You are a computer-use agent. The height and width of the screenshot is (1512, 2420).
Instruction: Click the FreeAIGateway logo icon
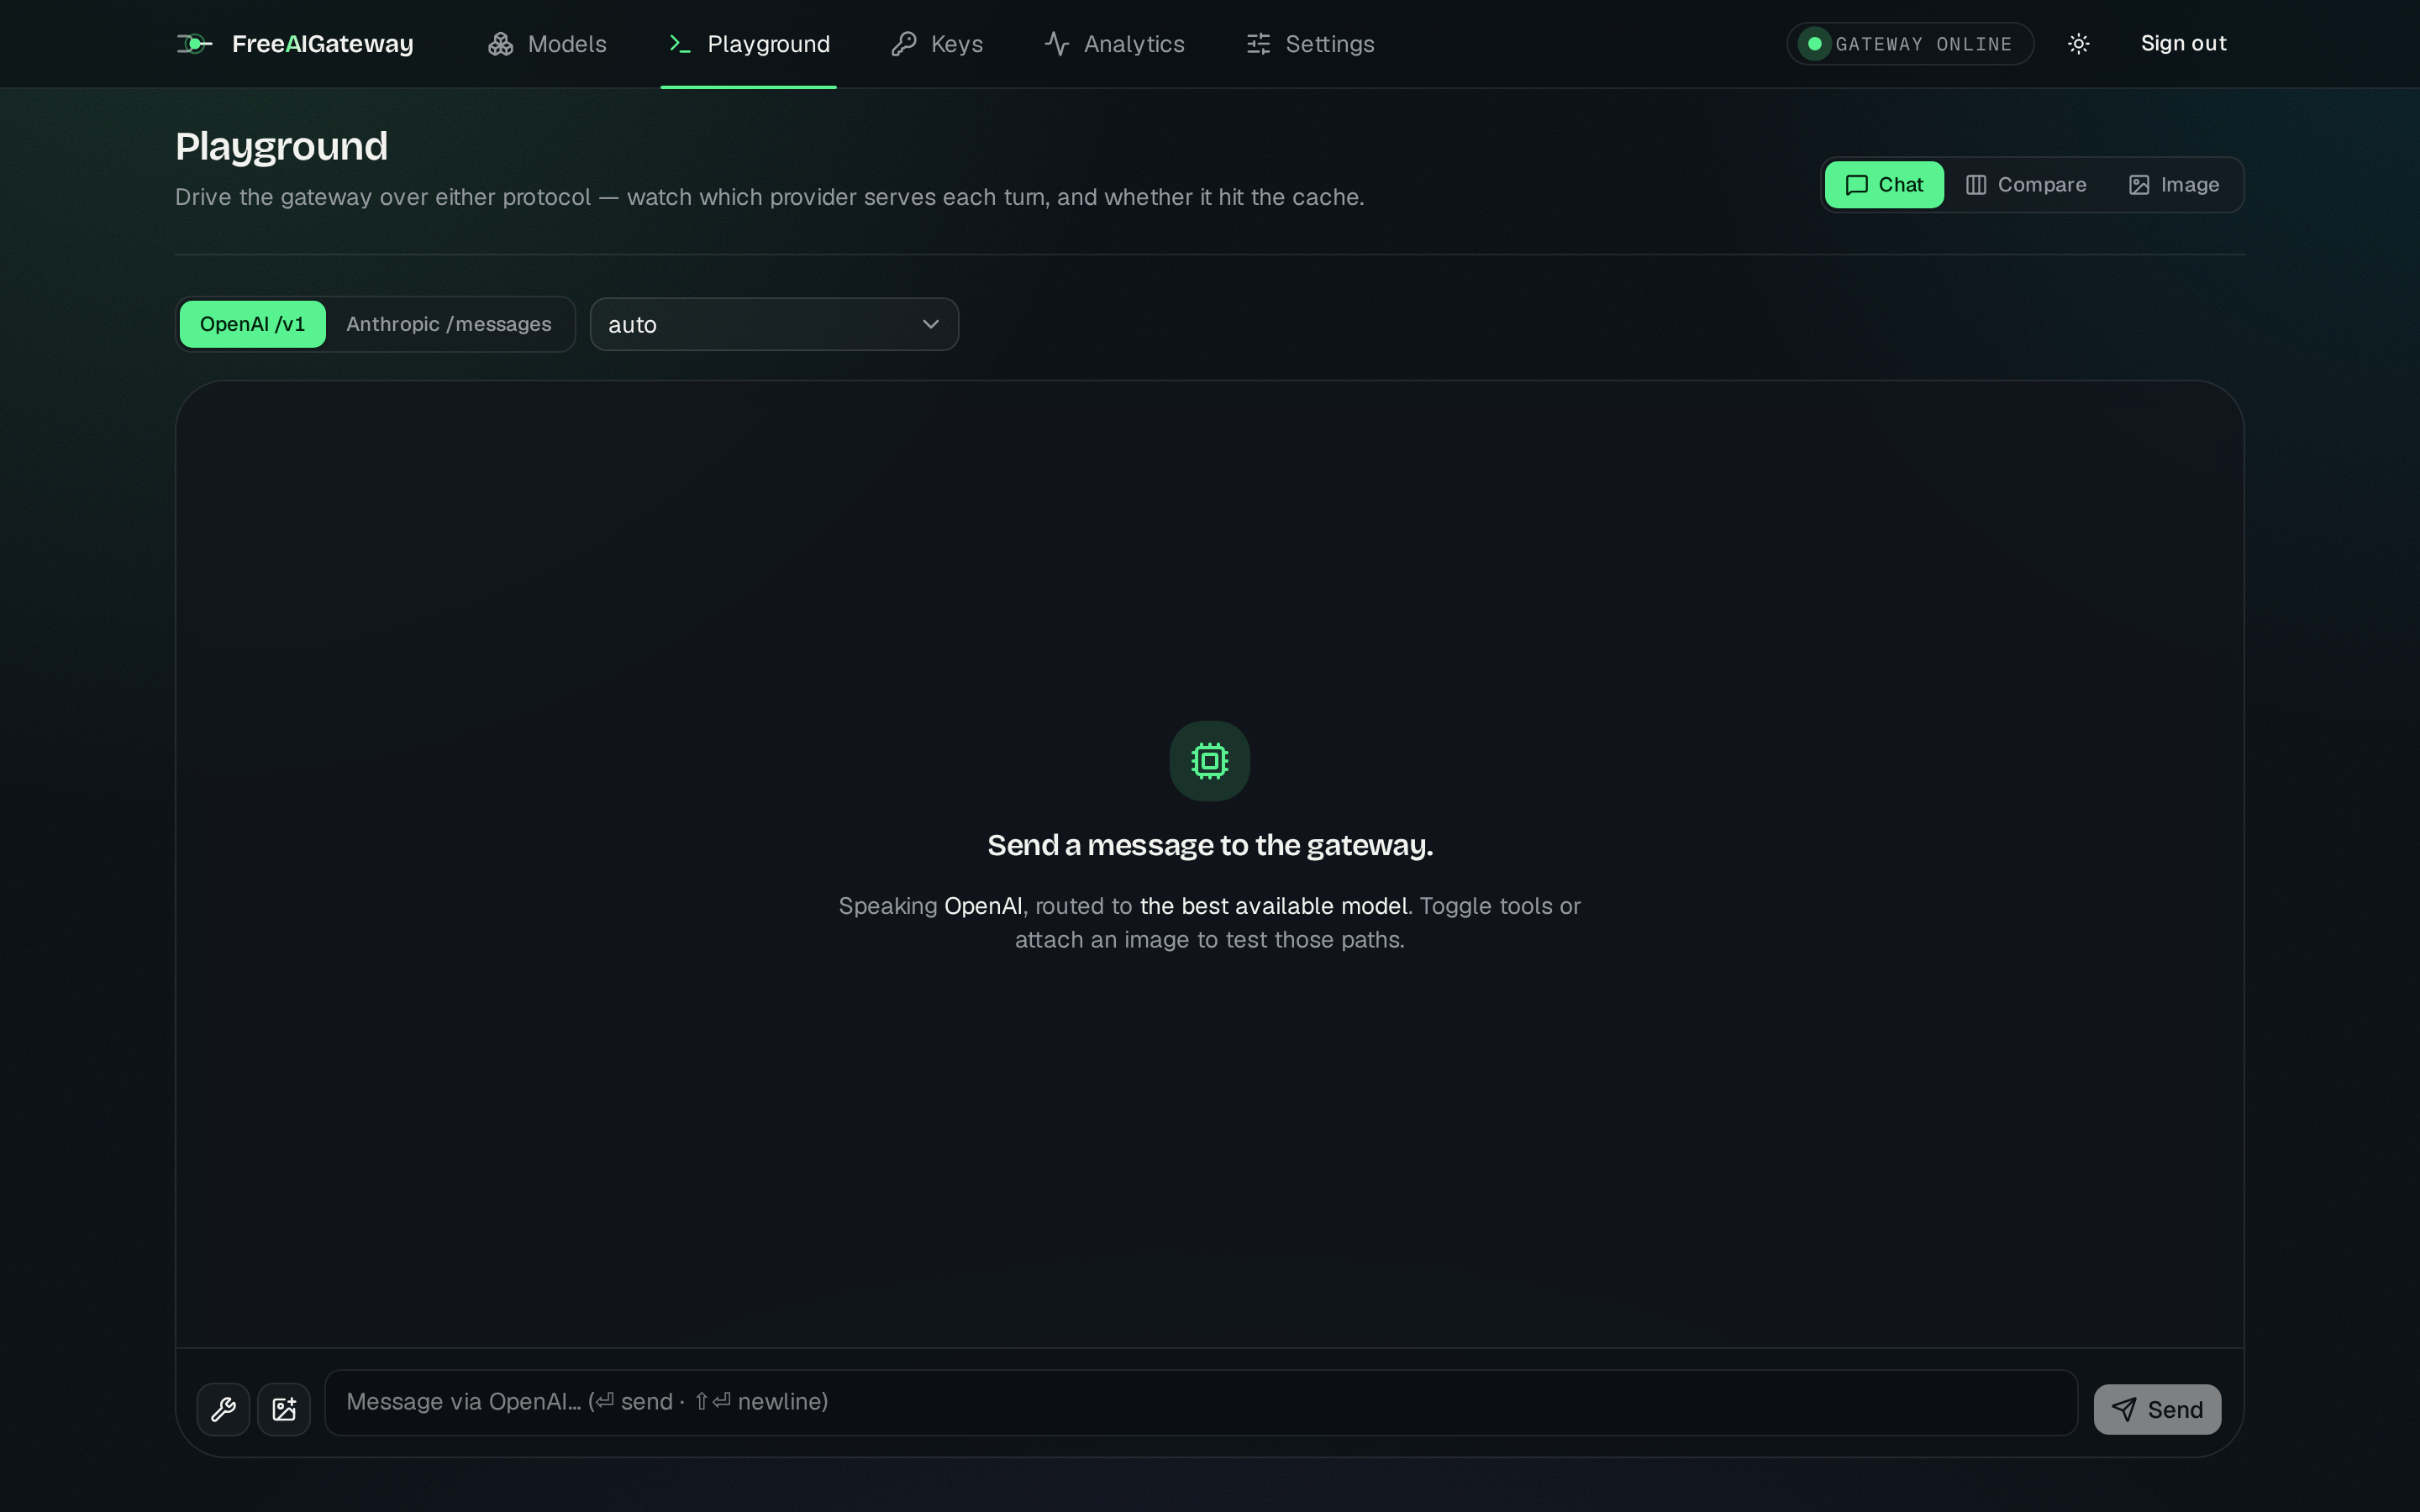(194, 44)
